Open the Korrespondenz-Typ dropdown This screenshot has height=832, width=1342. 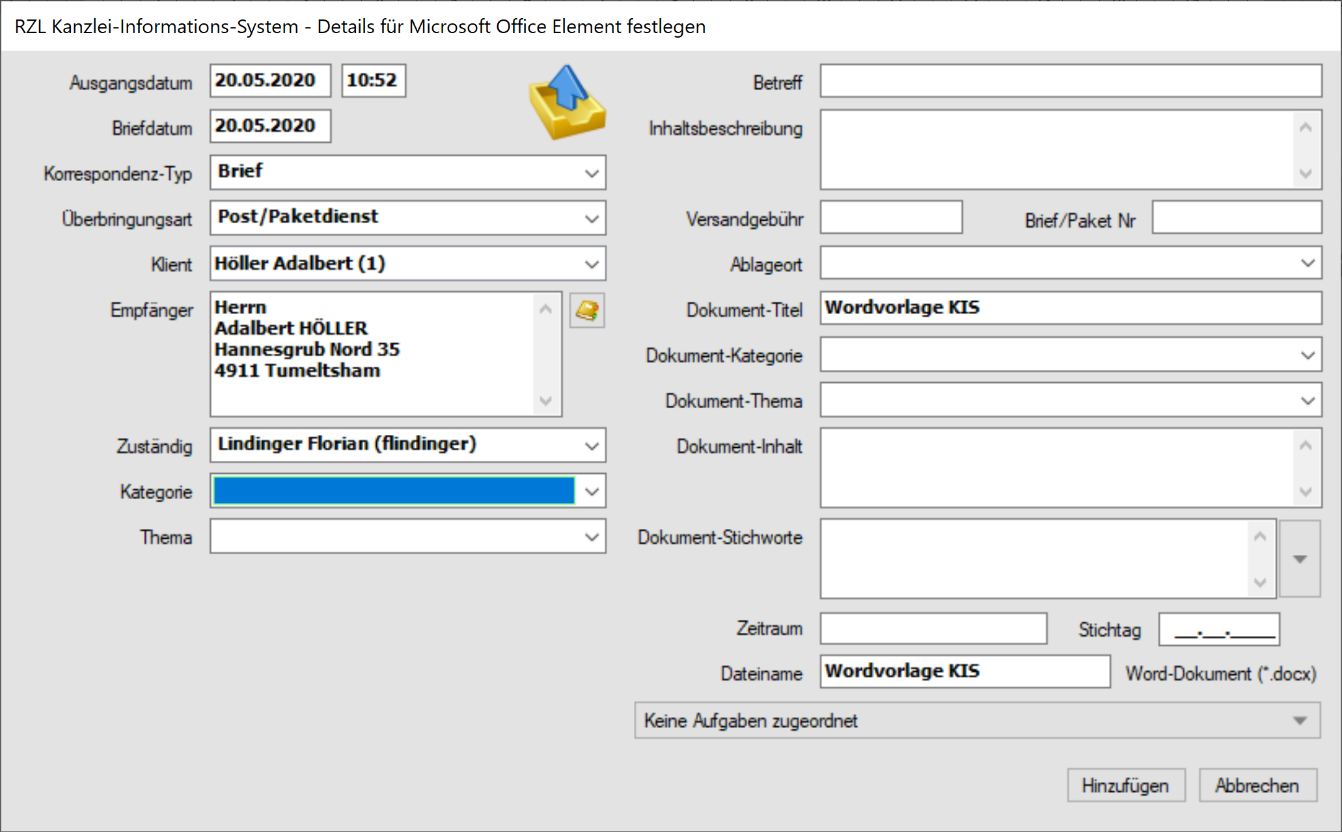[591, 173]
